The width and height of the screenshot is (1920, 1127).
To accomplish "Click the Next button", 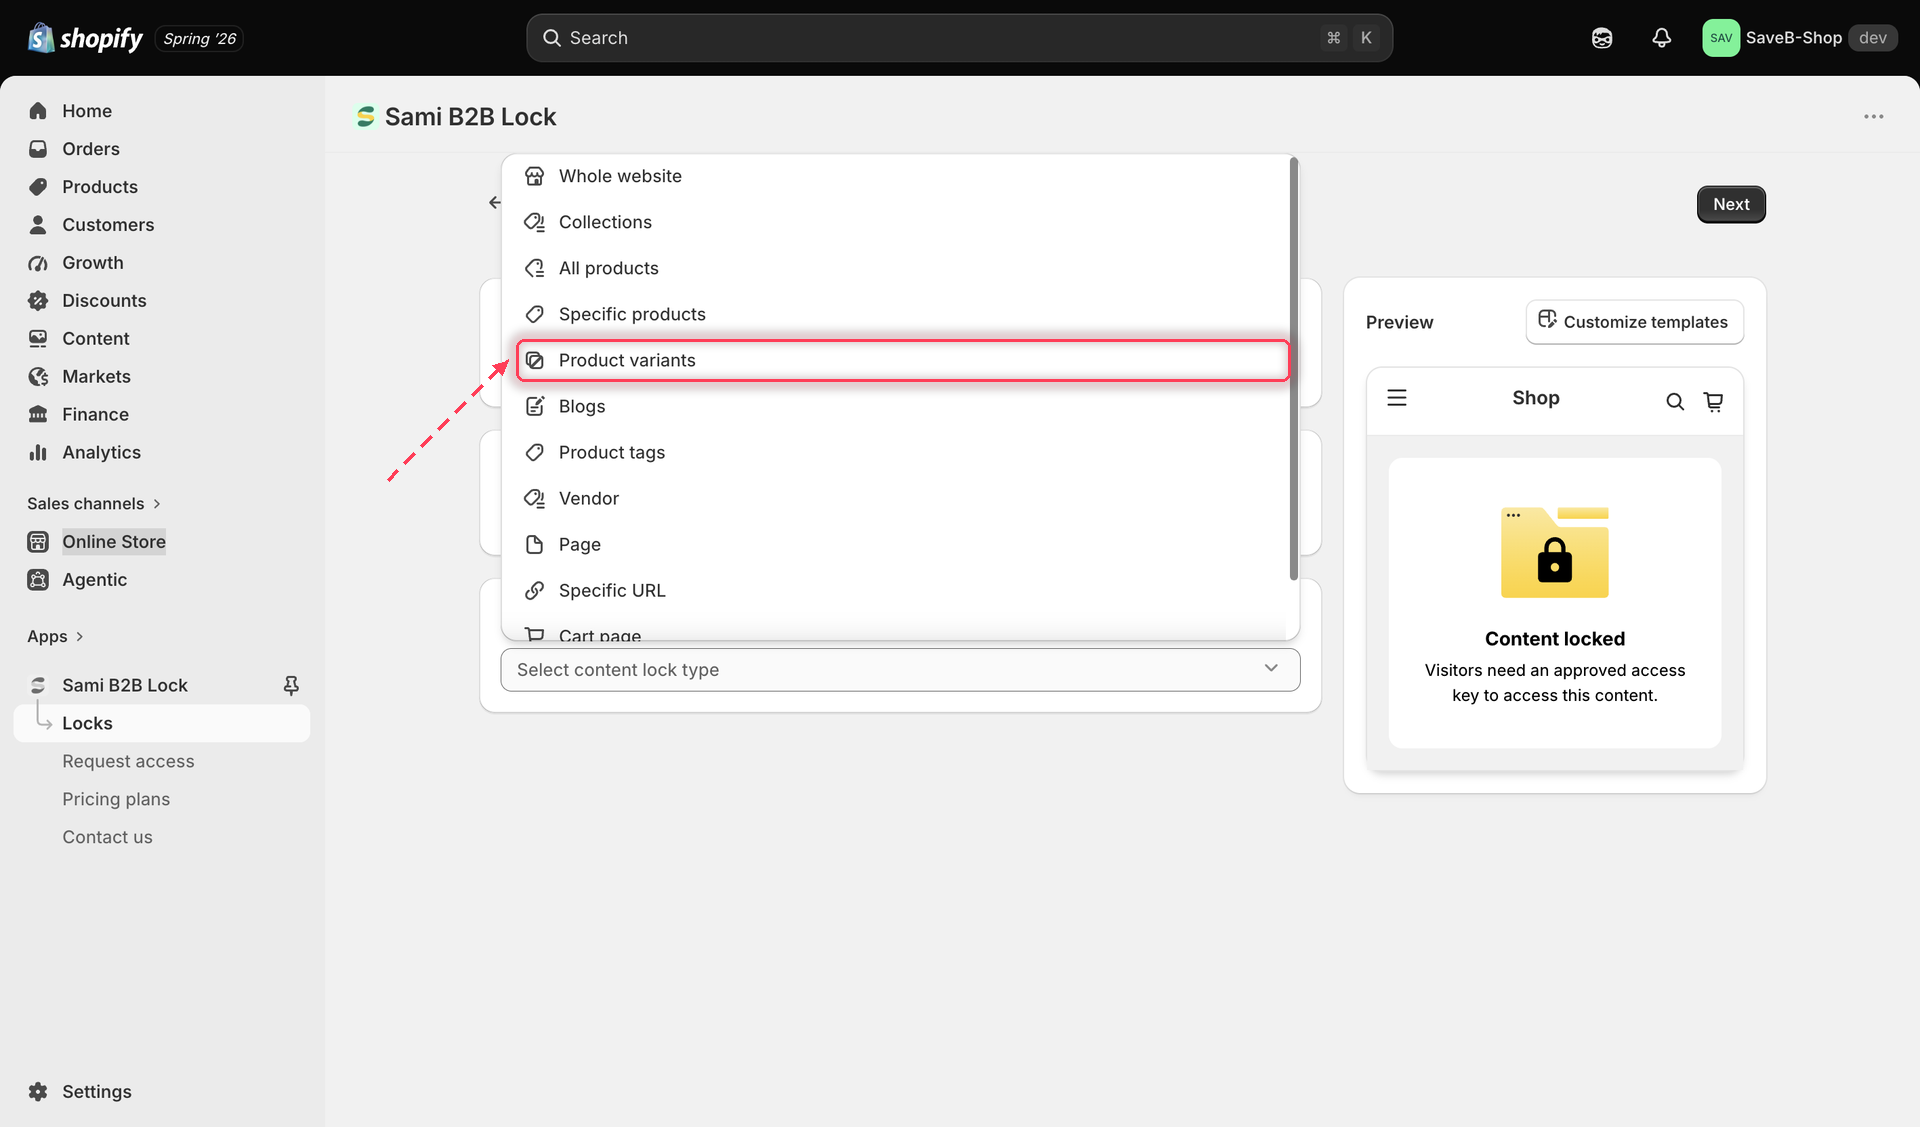I will pyautogui.click(x=1731, y=204).
